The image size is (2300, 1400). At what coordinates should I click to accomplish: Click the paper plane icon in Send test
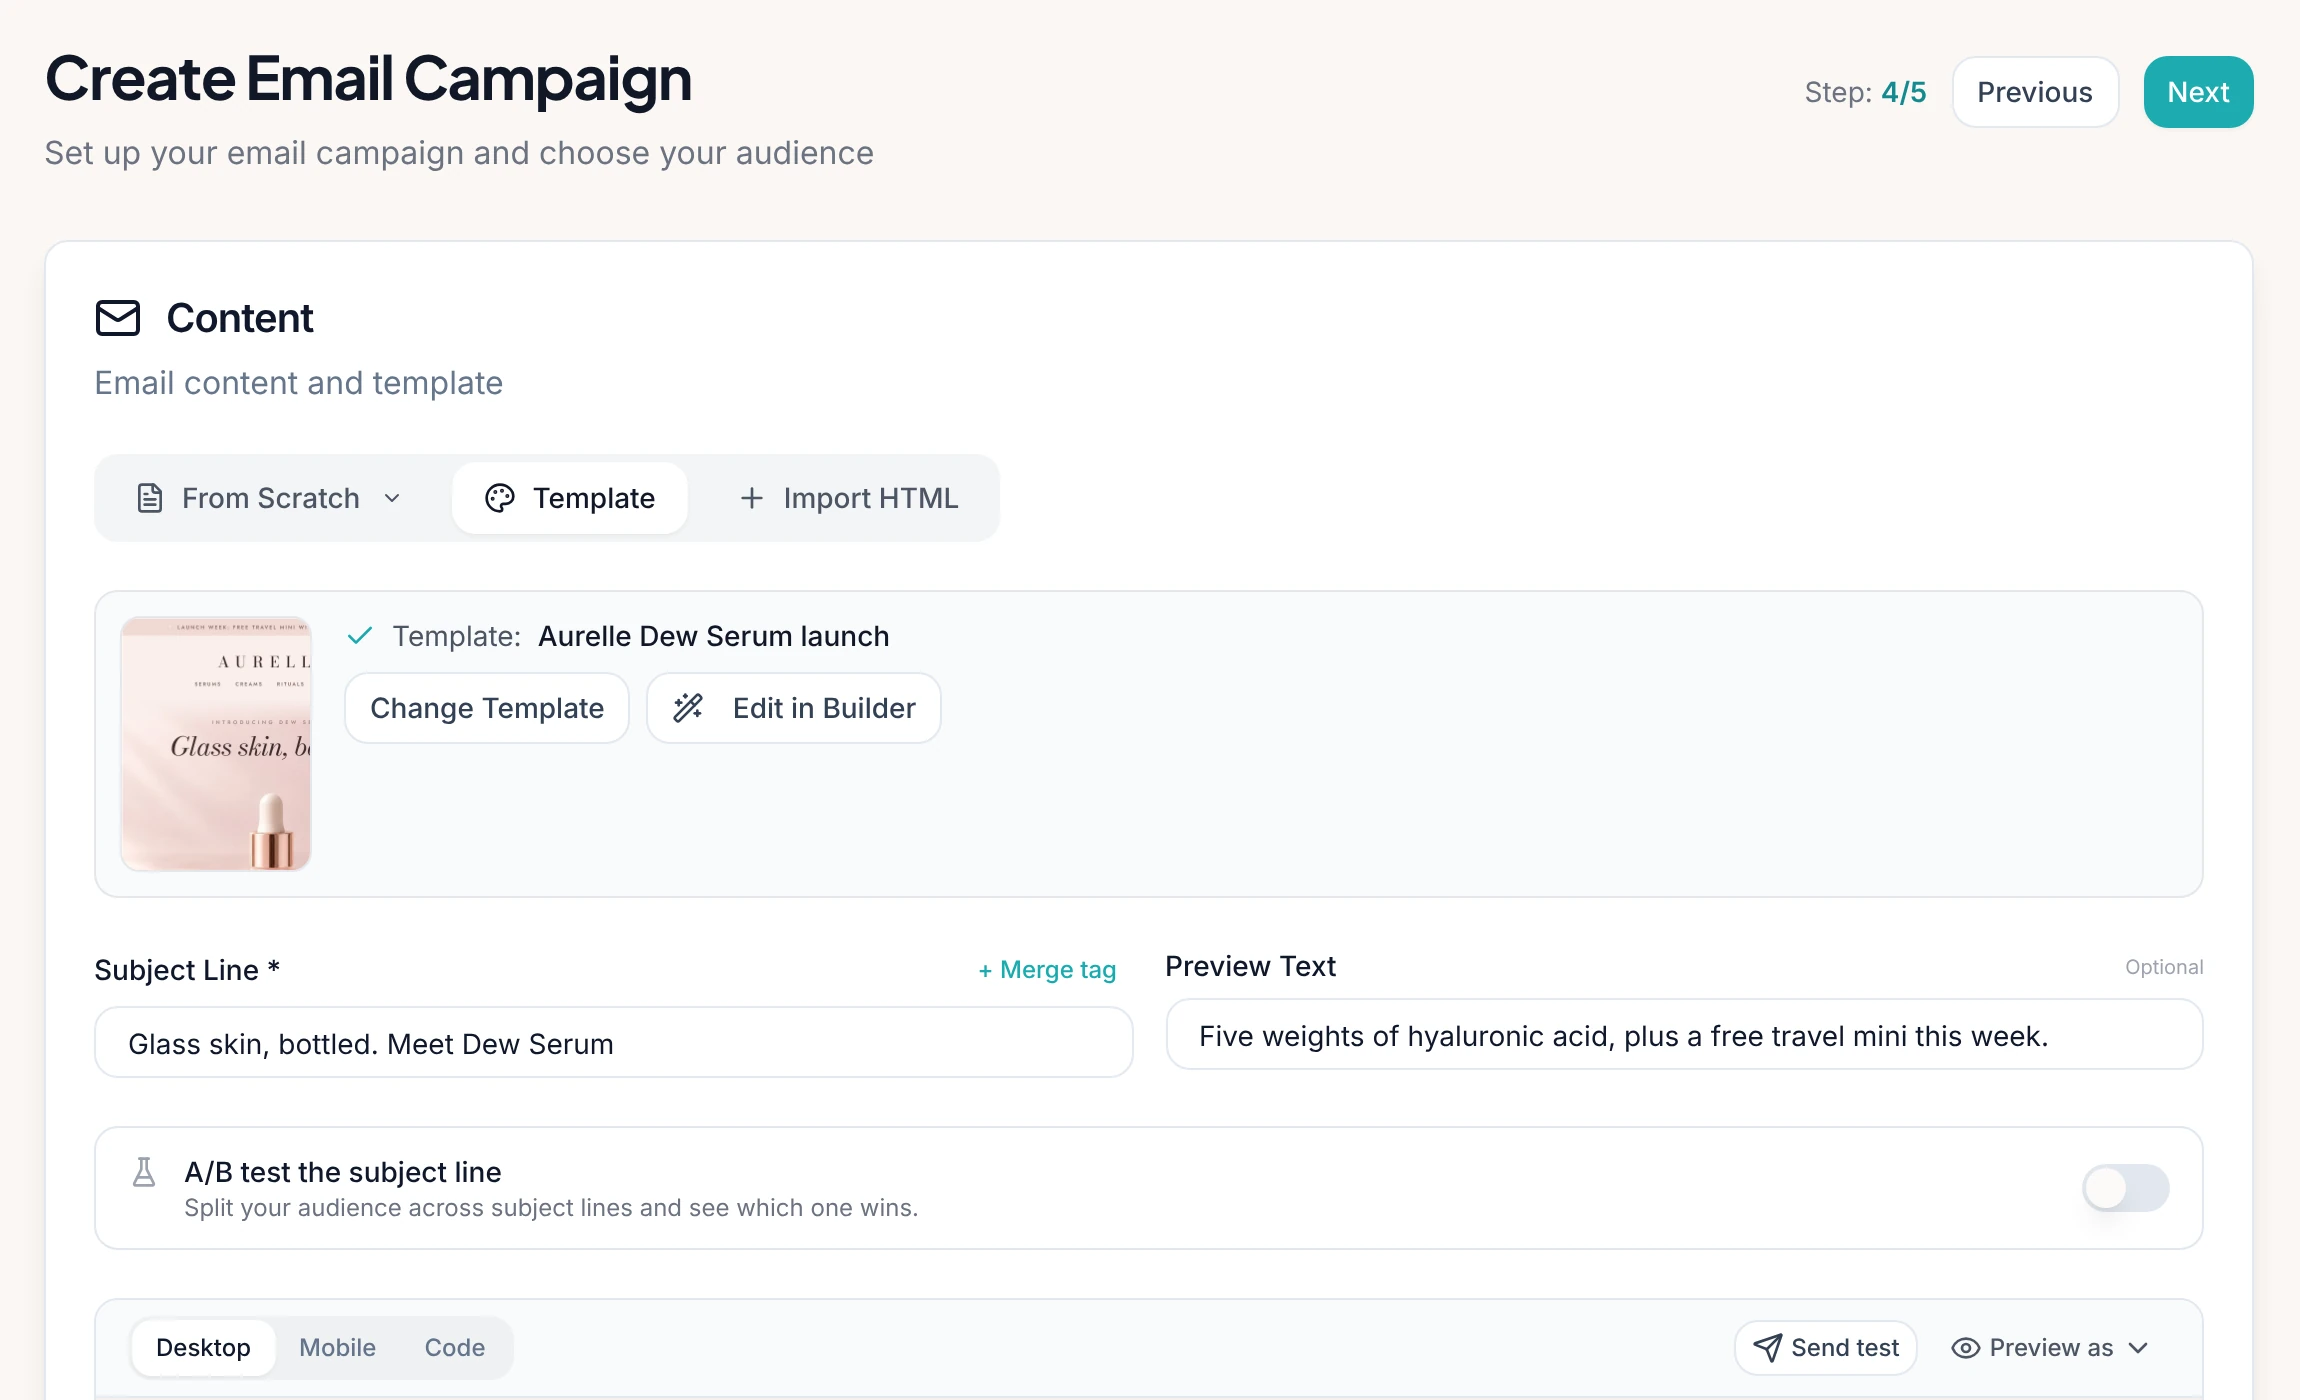click(1767, 1348)
